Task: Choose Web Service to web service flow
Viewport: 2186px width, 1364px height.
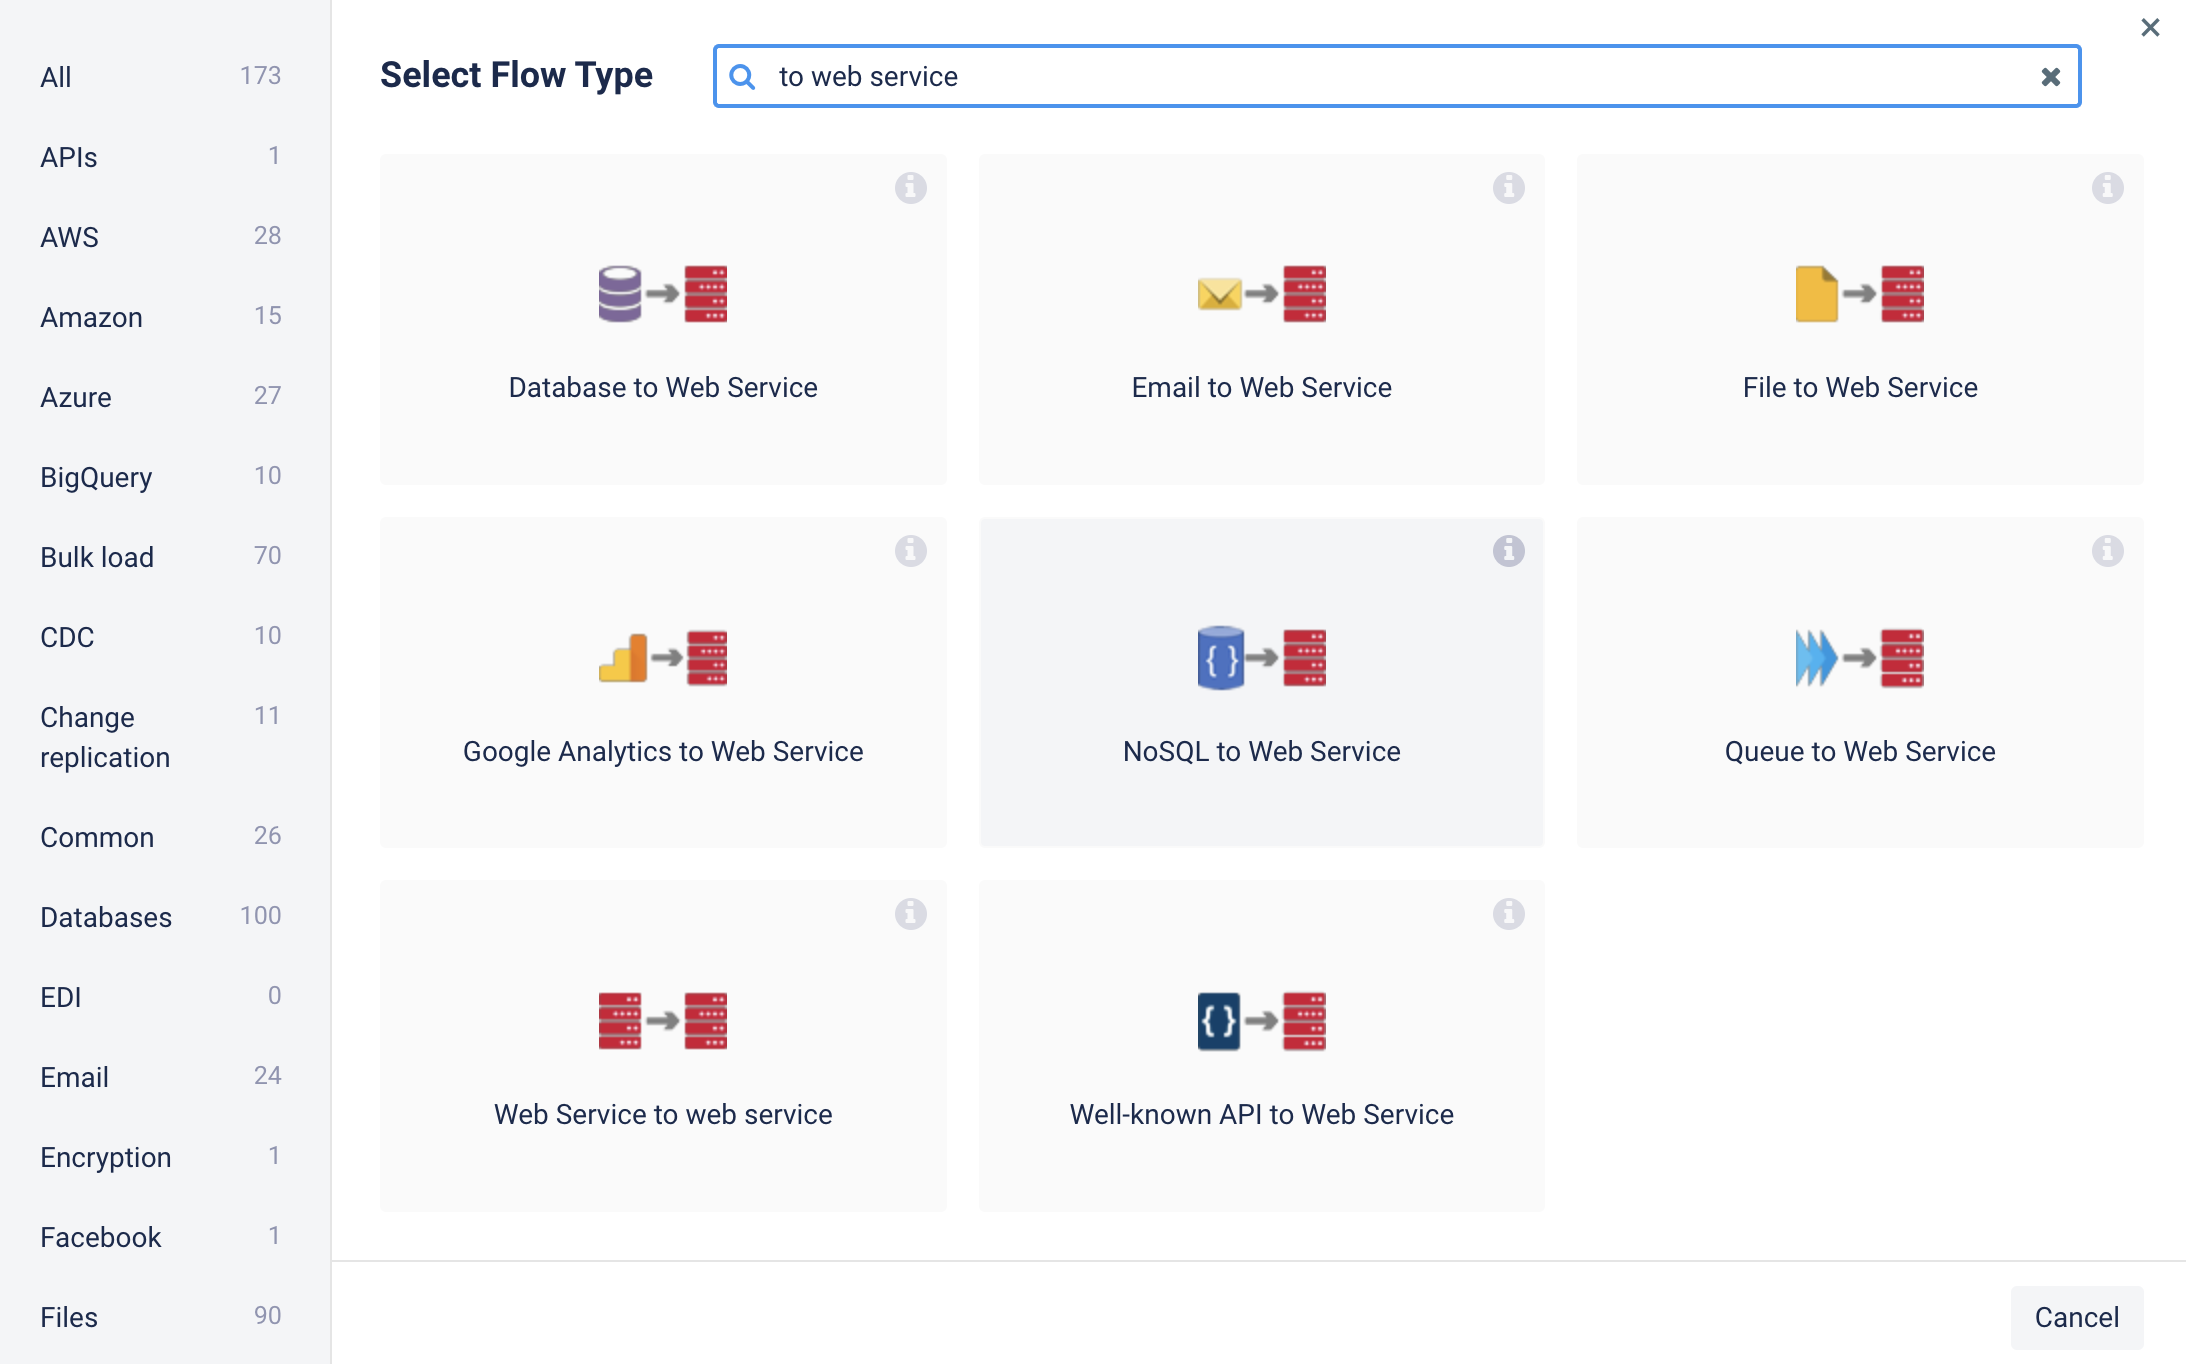Action: (x=662, y=1046)
